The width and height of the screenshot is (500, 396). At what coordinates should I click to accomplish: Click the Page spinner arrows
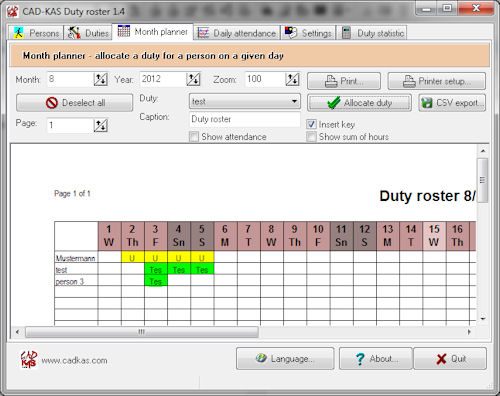pyautogui.click(x=100, y=125)
